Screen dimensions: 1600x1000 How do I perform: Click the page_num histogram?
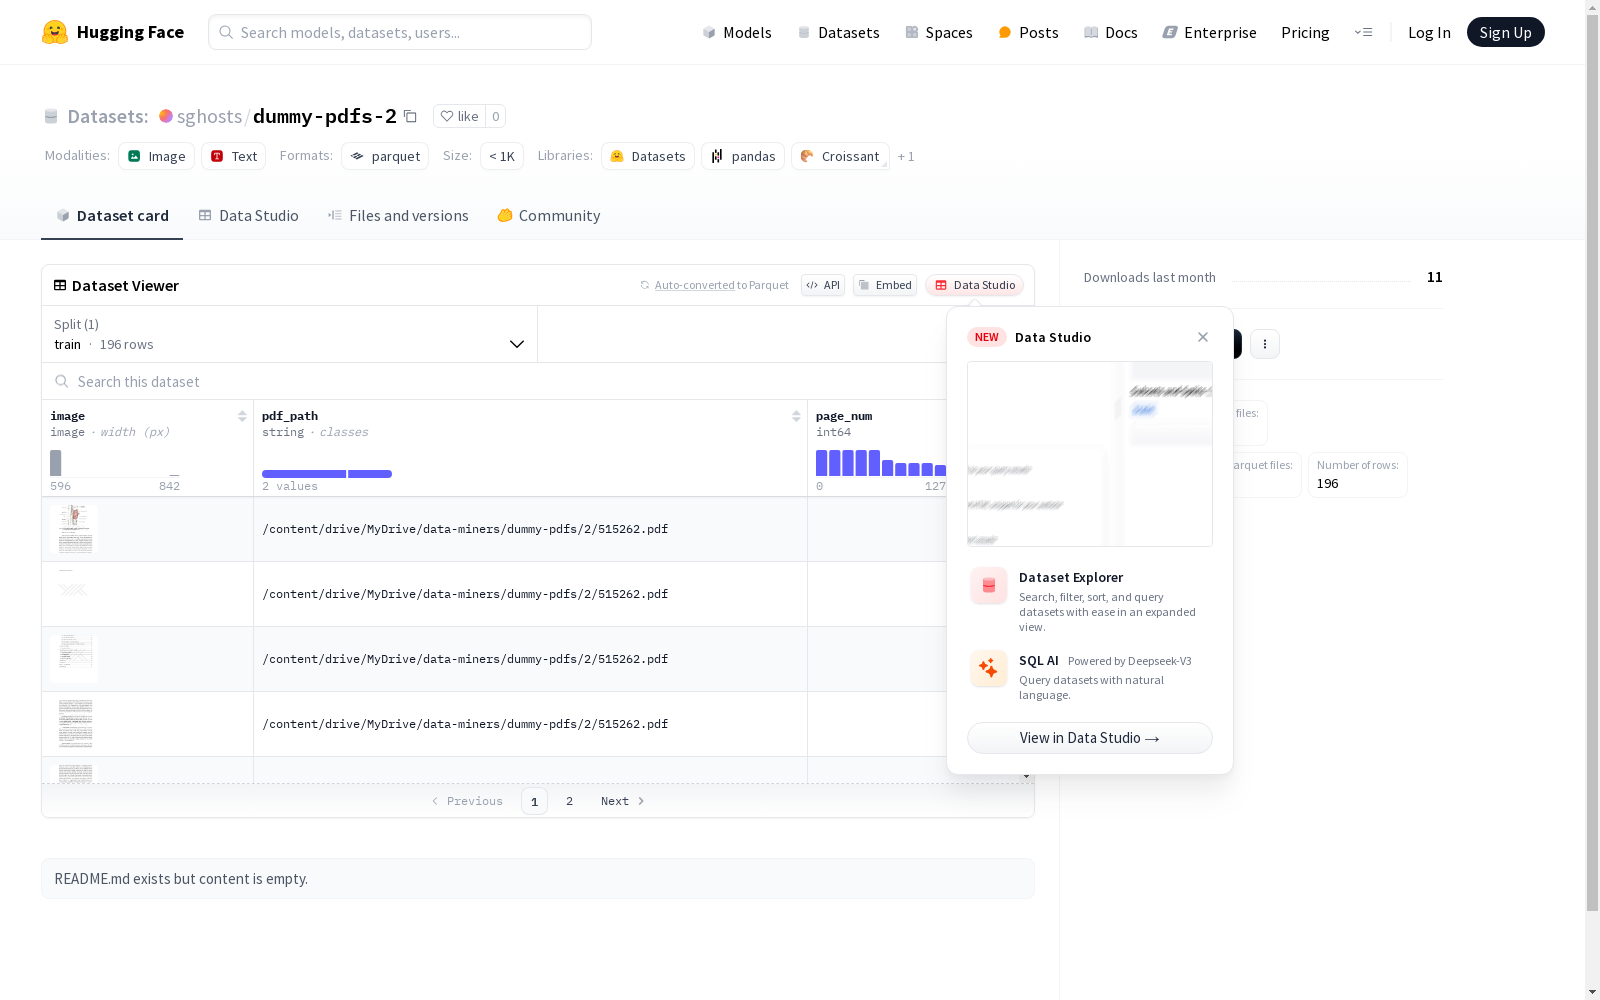click(x=881, y=463)
